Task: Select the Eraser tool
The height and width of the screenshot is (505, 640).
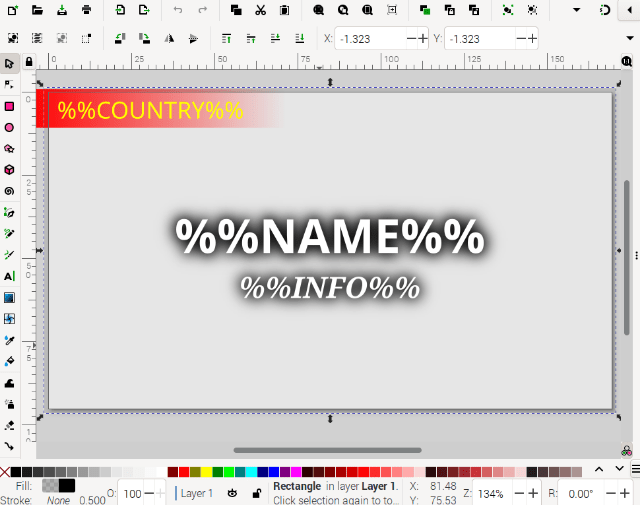Action: pos(9,425)
